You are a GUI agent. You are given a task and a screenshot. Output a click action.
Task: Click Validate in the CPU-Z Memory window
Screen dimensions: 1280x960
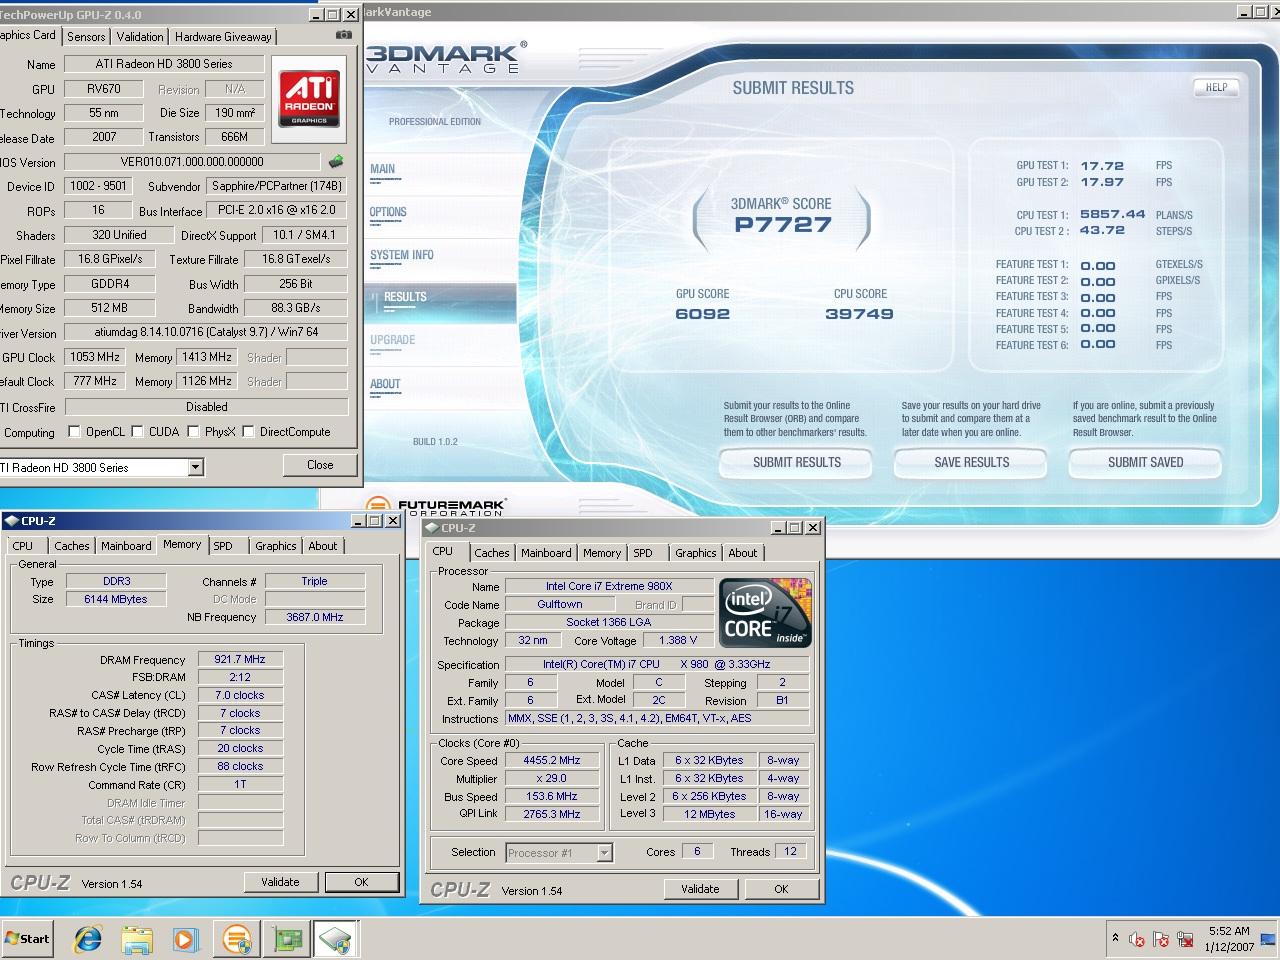(280, 882)
